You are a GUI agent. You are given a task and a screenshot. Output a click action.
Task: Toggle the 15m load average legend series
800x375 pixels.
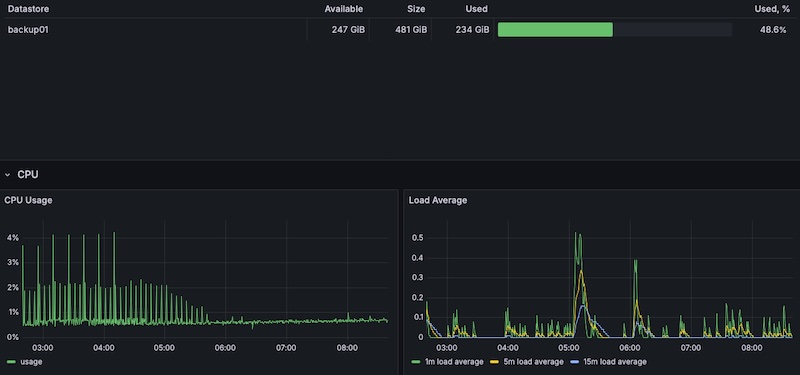[615, 362]
